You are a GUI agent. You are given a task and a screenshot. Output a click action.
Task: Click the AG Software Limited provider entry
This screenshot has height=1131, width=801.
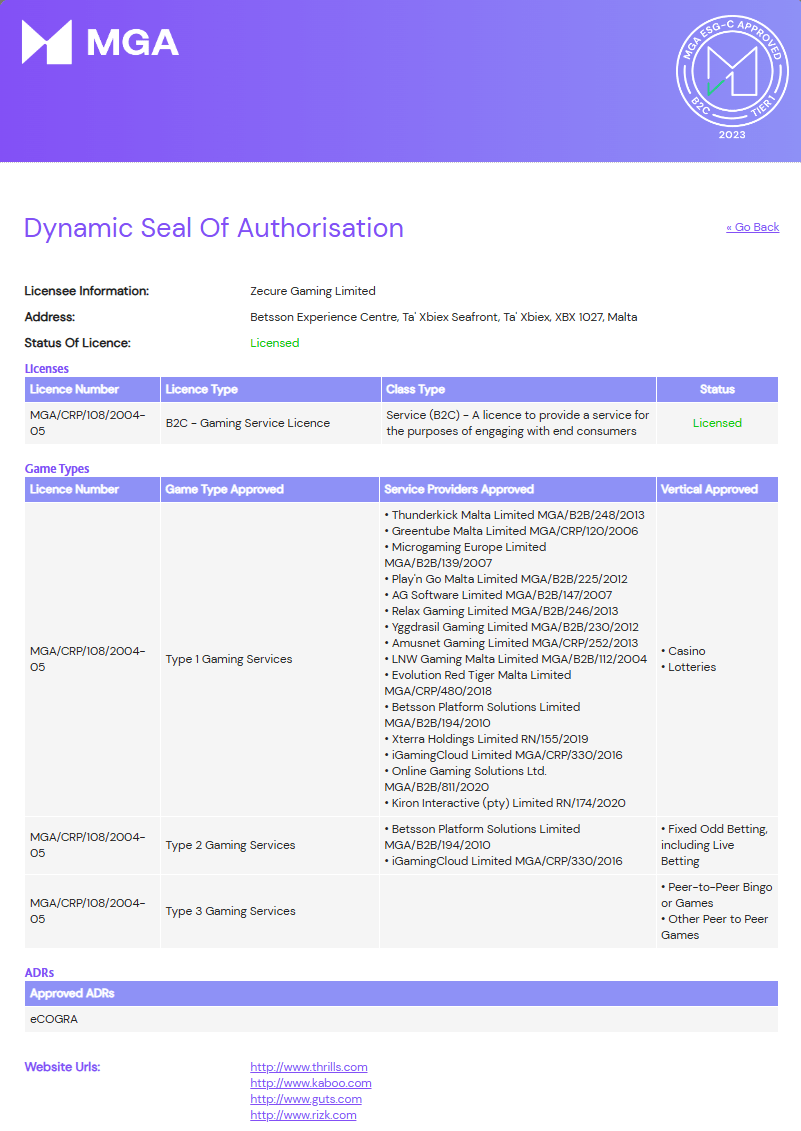tap(498, 595)
